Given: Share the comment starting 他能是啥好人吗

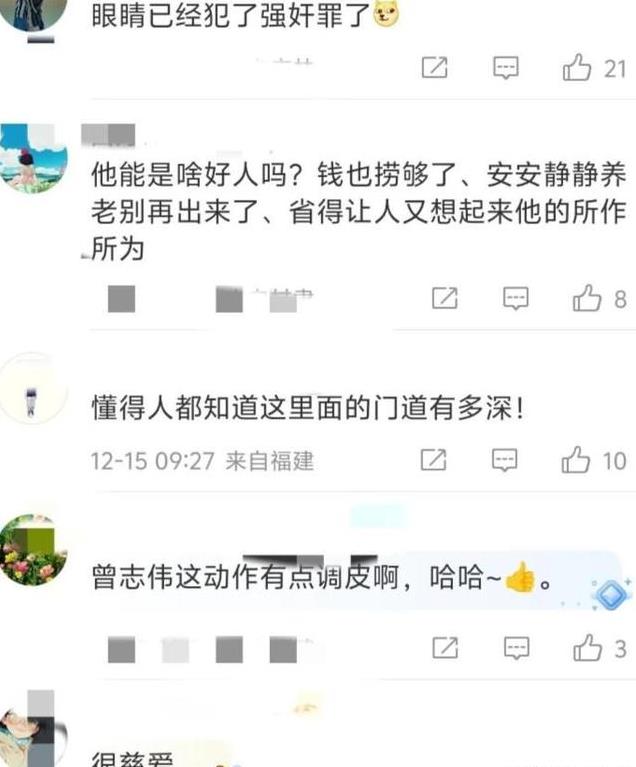Looking at the screenshot, I should point(445,298).
